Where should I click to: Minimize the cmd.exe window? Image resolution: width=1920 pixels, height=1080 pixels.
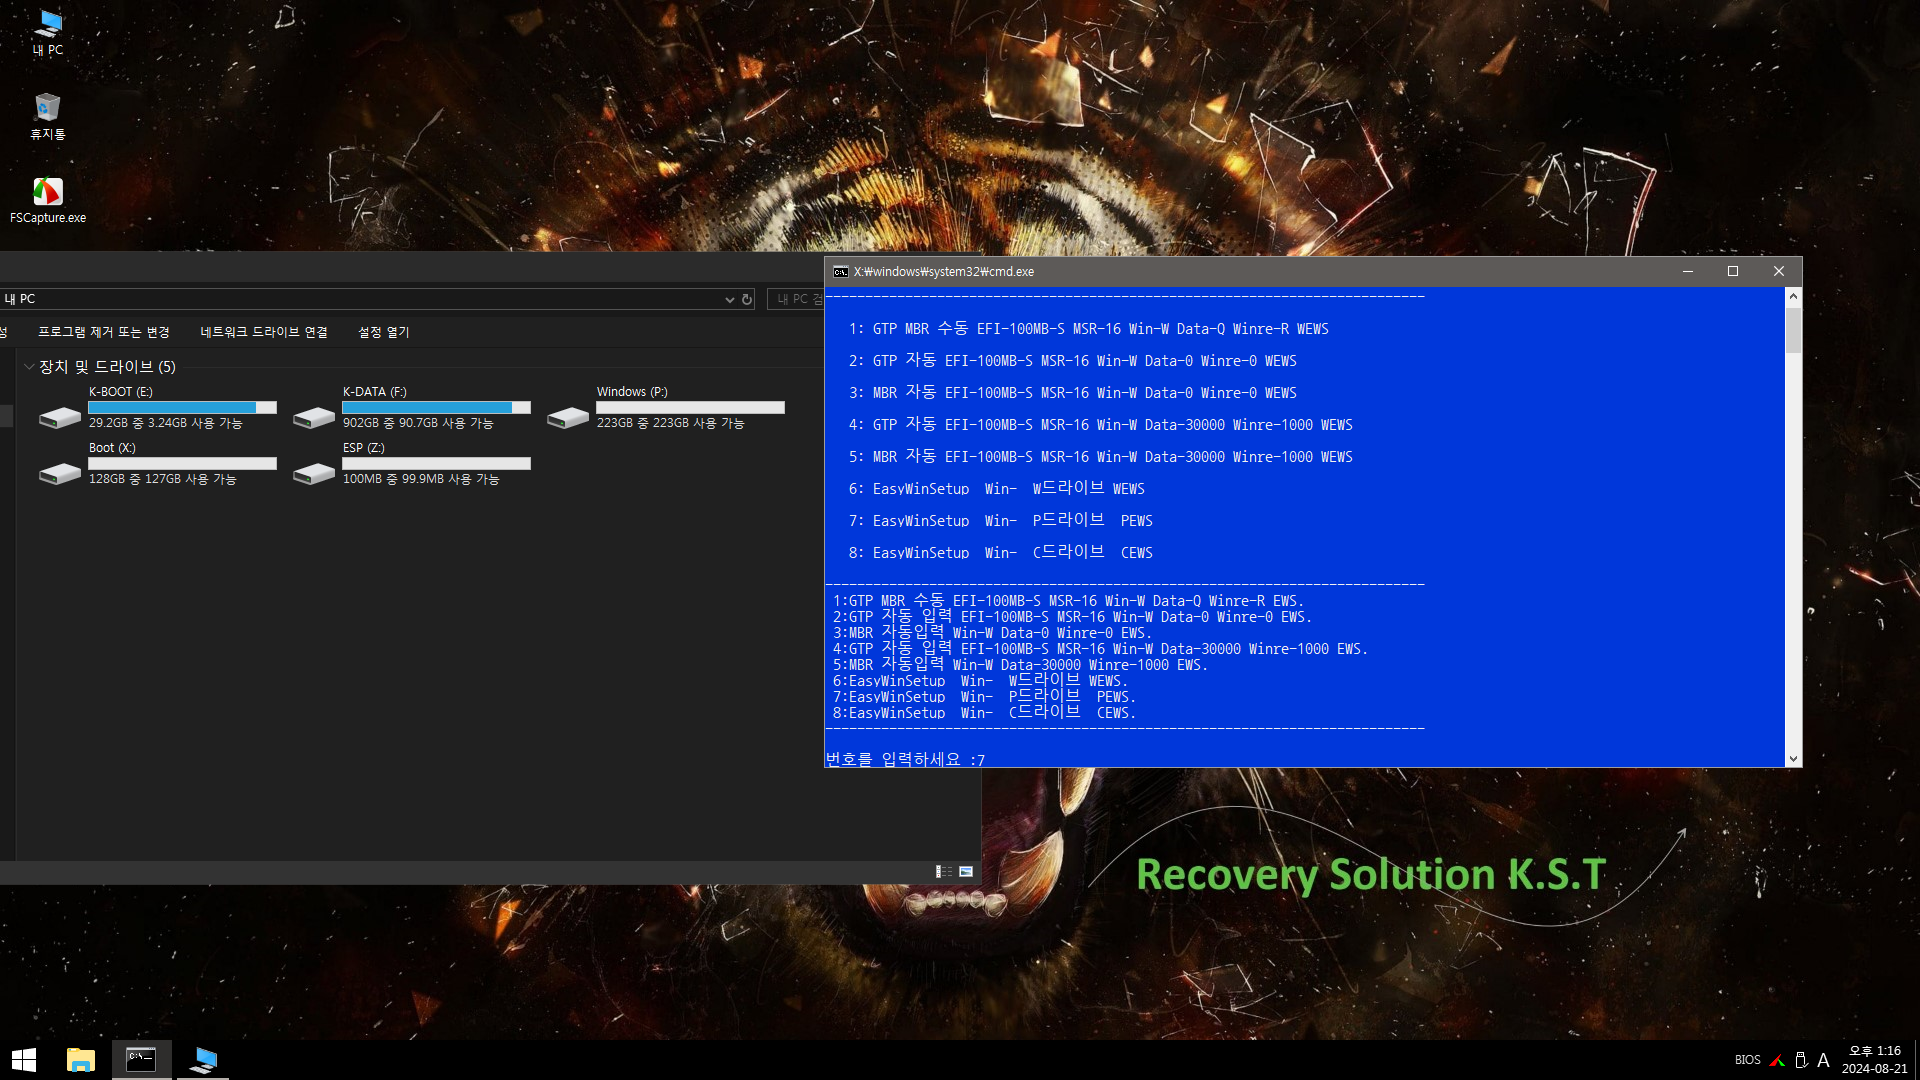point(1688,272)
